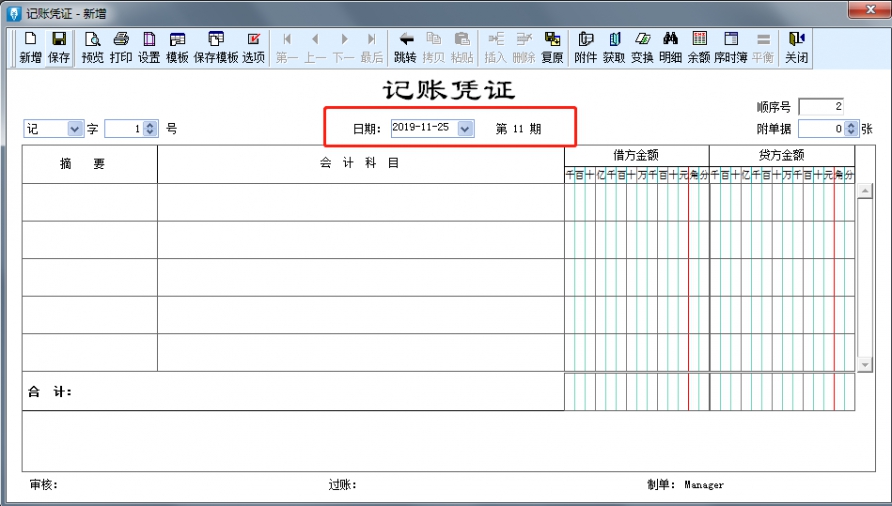
Task: Close the 记账凭证 window
Action: [870, 10]
